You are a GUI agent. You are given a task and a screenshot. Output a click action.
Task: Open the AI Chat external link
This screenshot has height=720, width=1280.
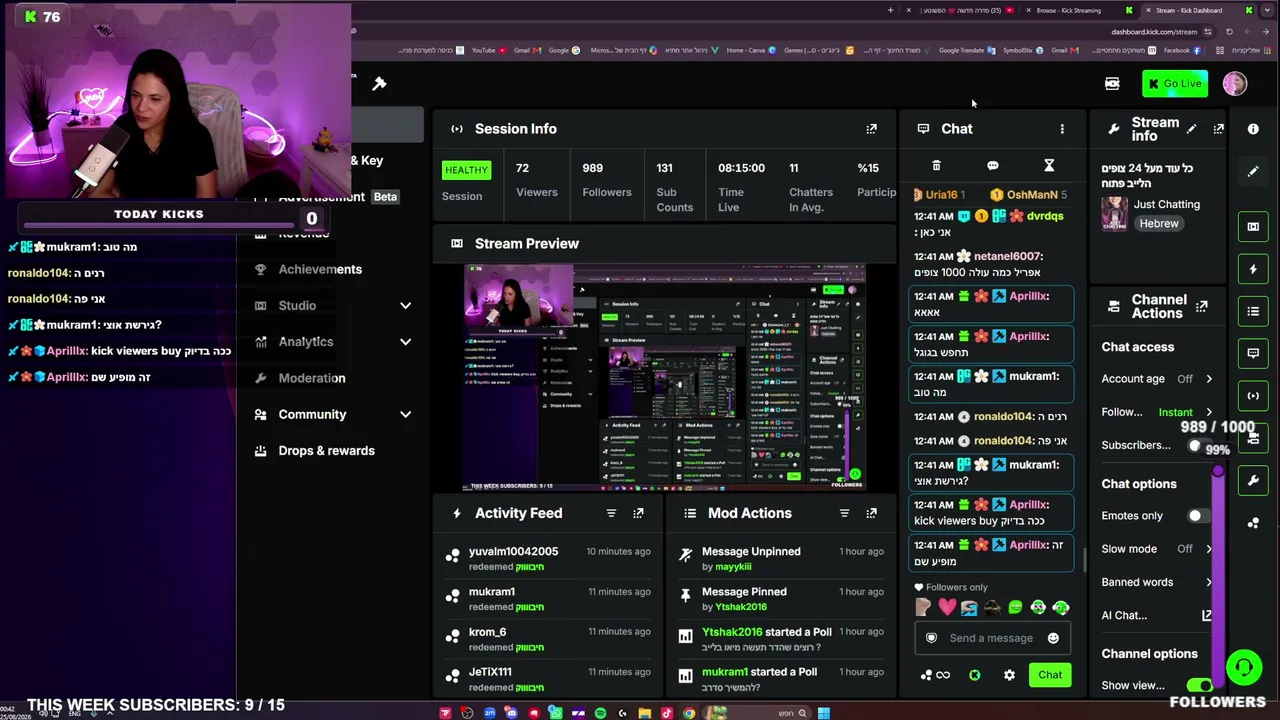tap(1206, 616)
